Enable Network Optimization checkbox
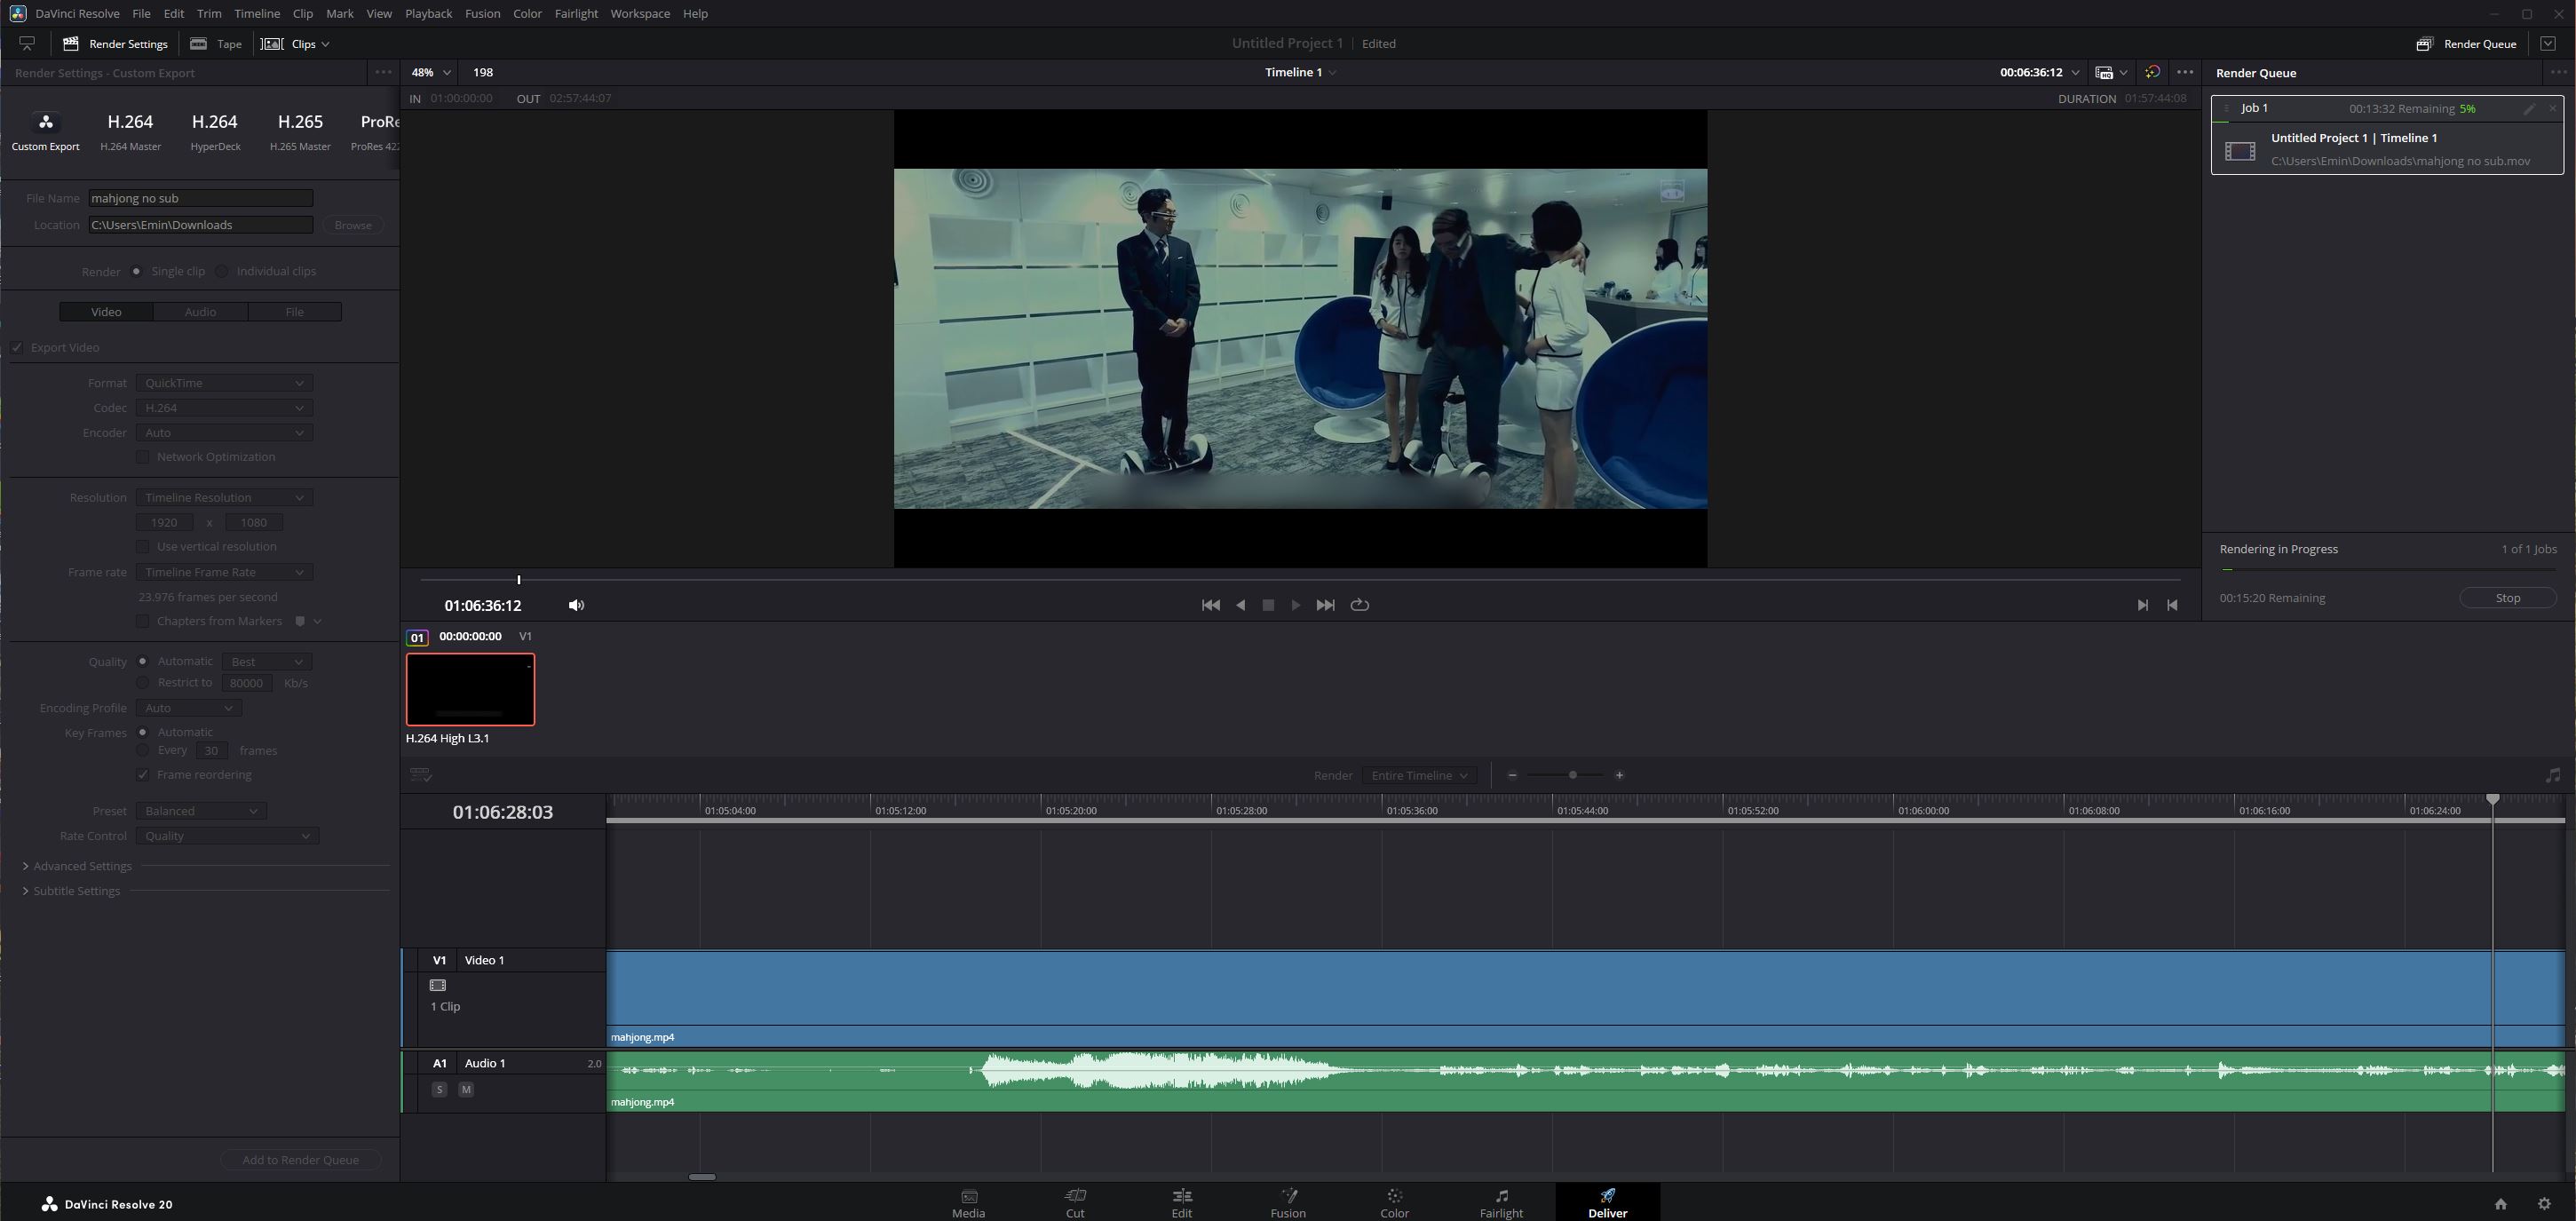Image resolution: width=2576 pixels, height=1221 pixels. pos(143,457)
